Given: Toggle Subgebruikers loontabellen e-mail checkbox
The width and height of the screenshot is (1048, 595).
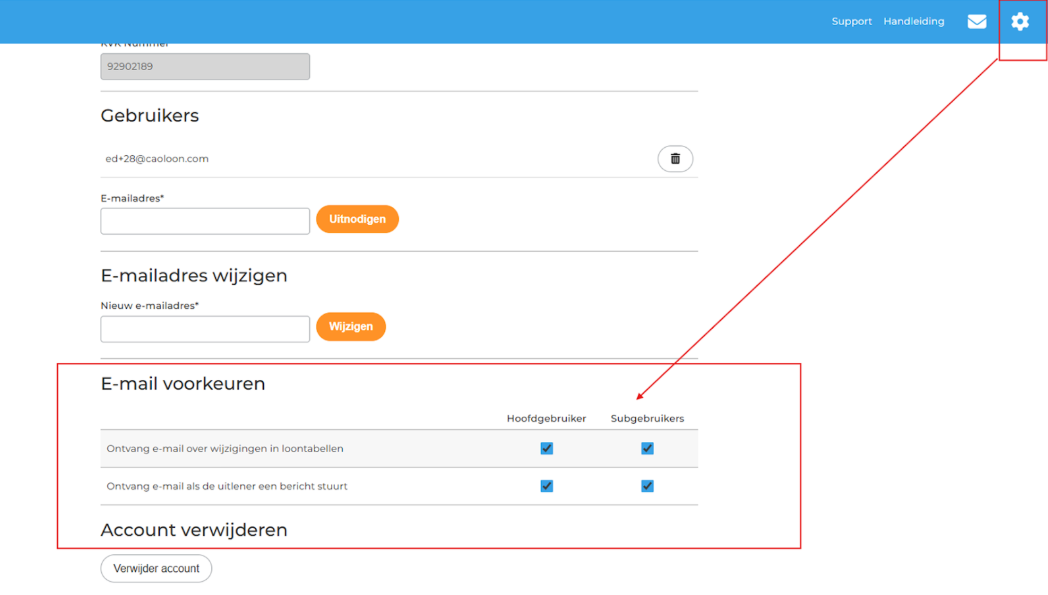Looking at the screenshot, I should pos(647,449).
